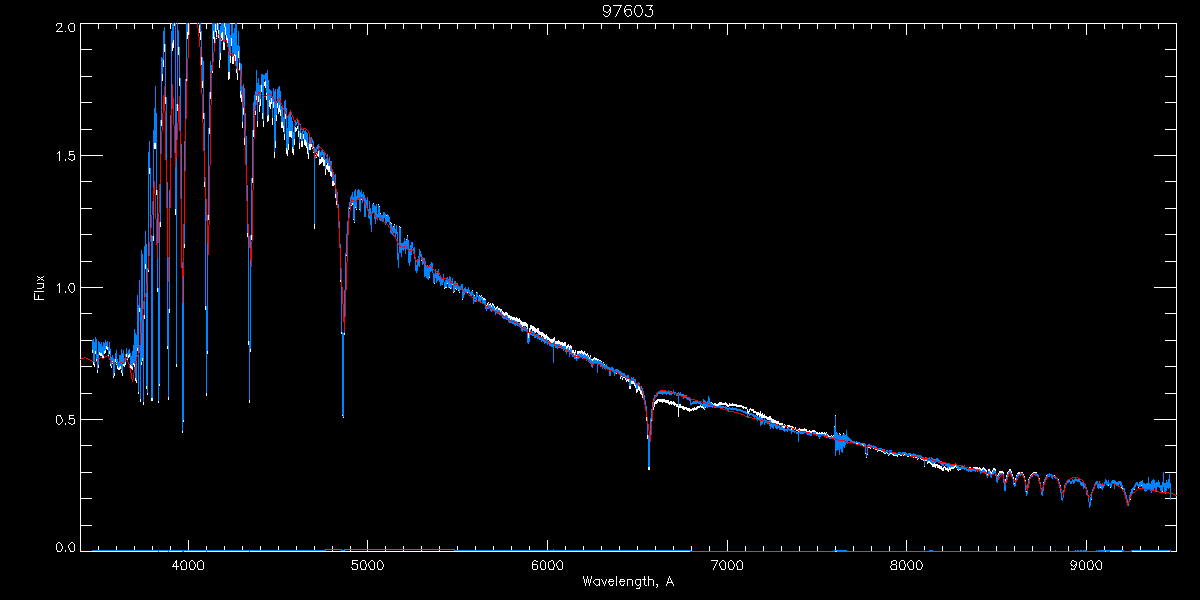Image resolution: width=1200 pixels, height=600 pixels.
Task: Click the 6000 wavelength tick label
Action: point(547,565)
